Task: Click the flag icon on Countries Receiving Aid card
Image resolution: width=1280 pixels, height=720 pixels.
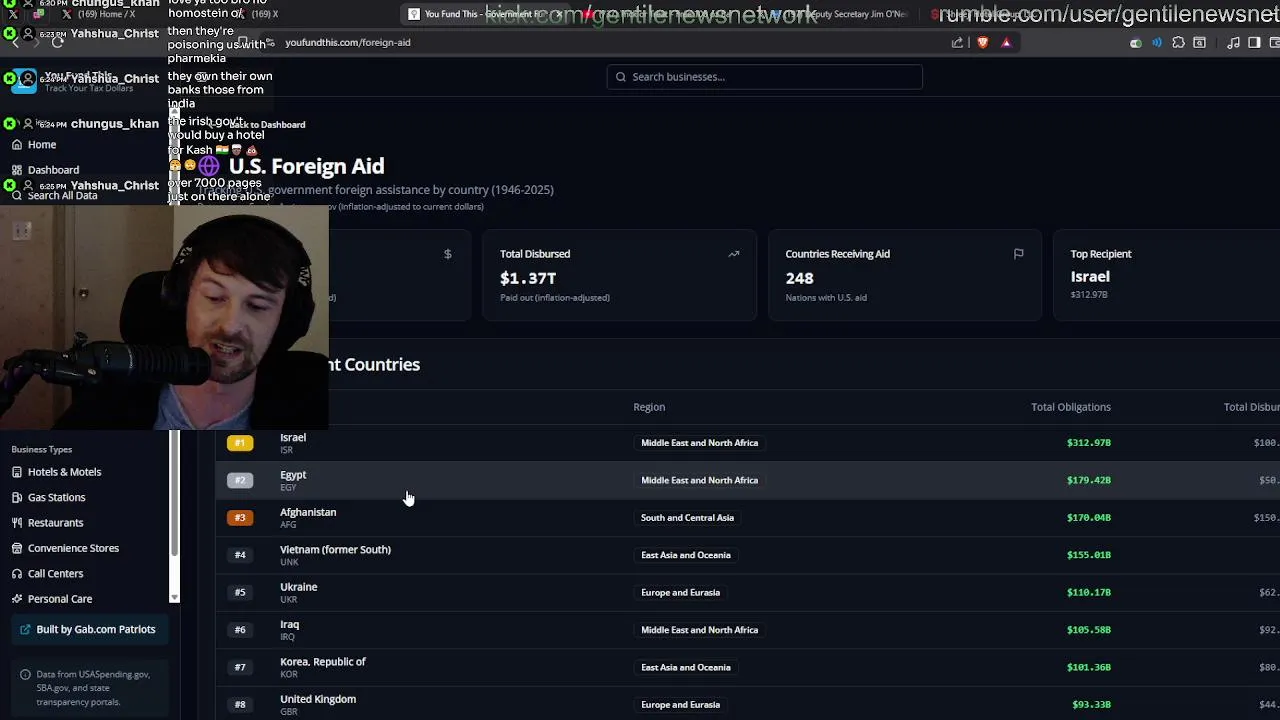Action: pyautogui.click(x=1018, y=254)
